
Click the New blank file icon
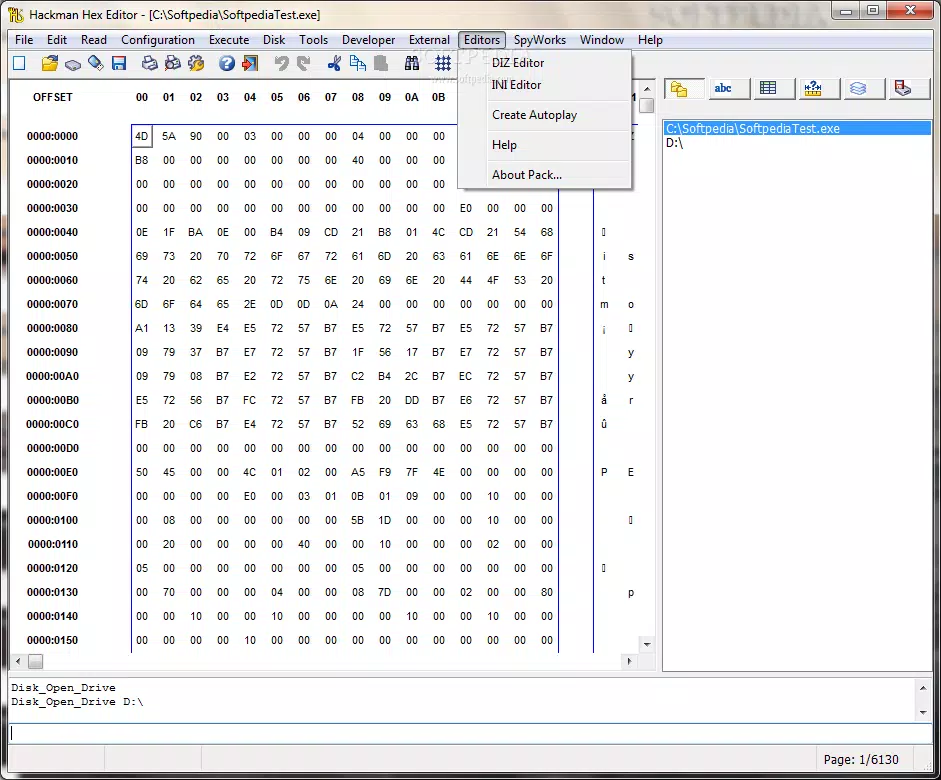click(19, 63)
